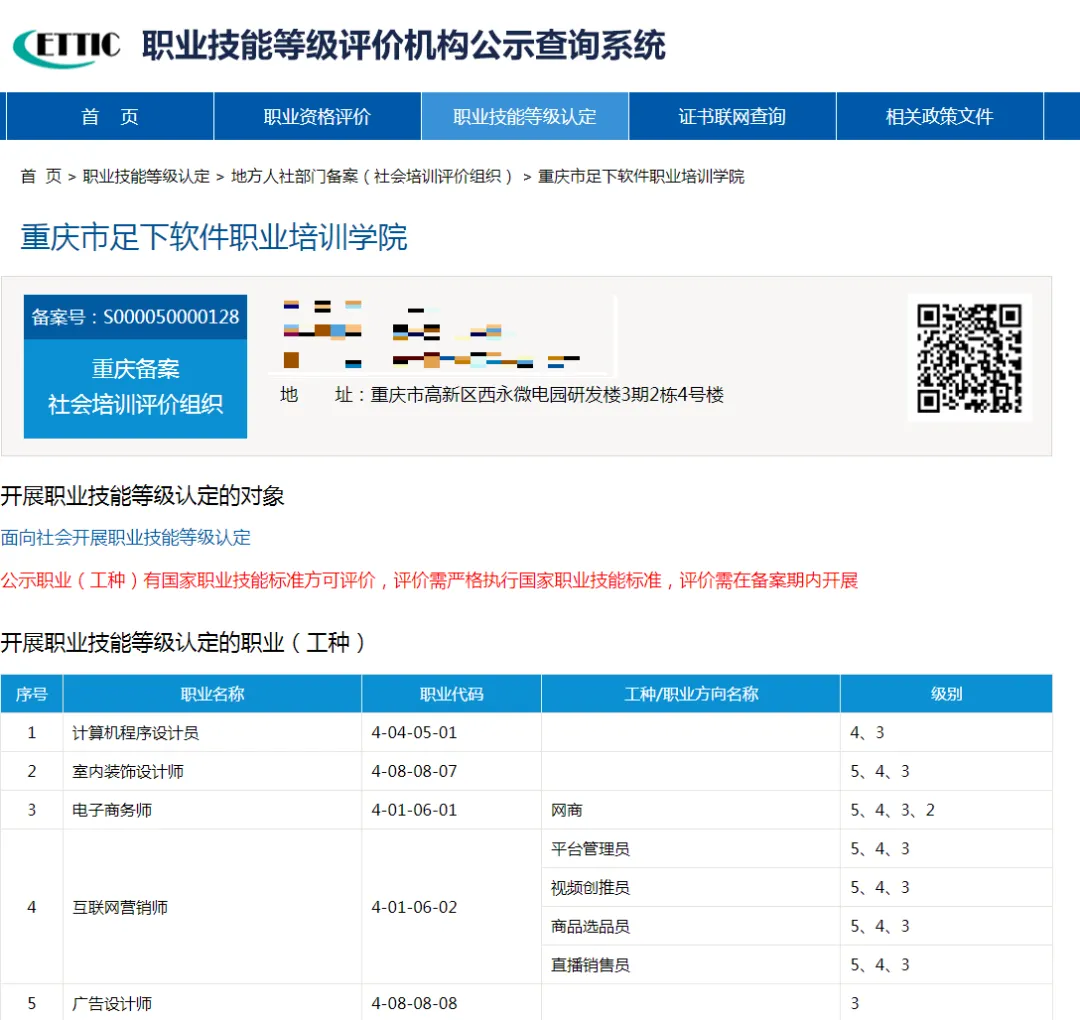Select the 直播销售员 row entry
This screenshot has width=1080, height=1020.
590,965
